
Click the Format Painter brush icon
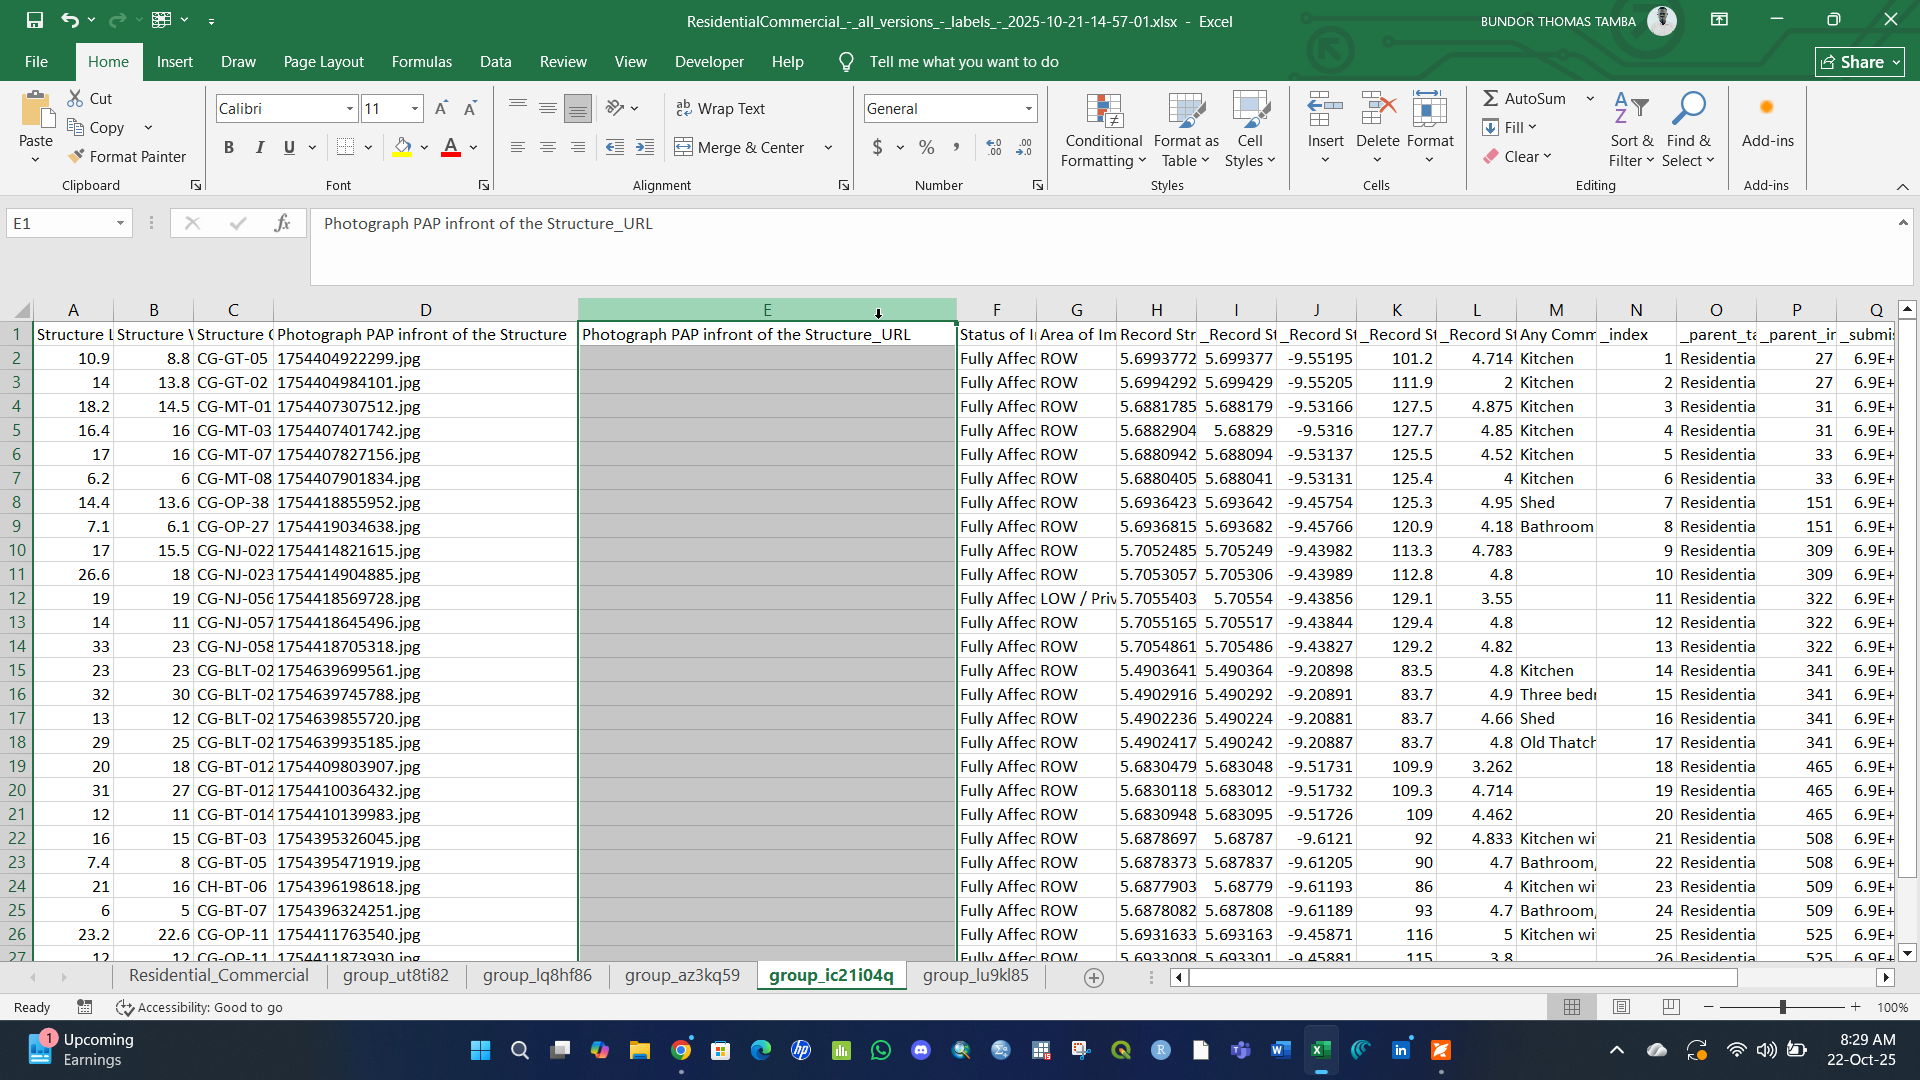pyautogui.click(x=76, y=157)
